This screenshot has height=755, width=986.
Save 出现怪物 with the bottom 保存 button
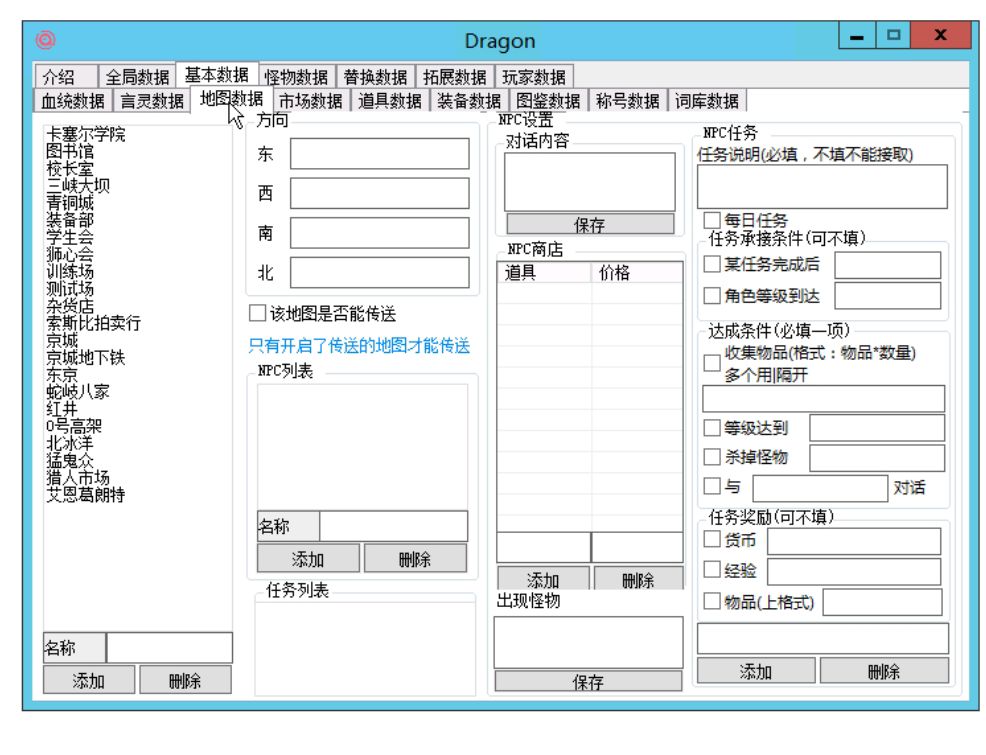pos(588,681)
